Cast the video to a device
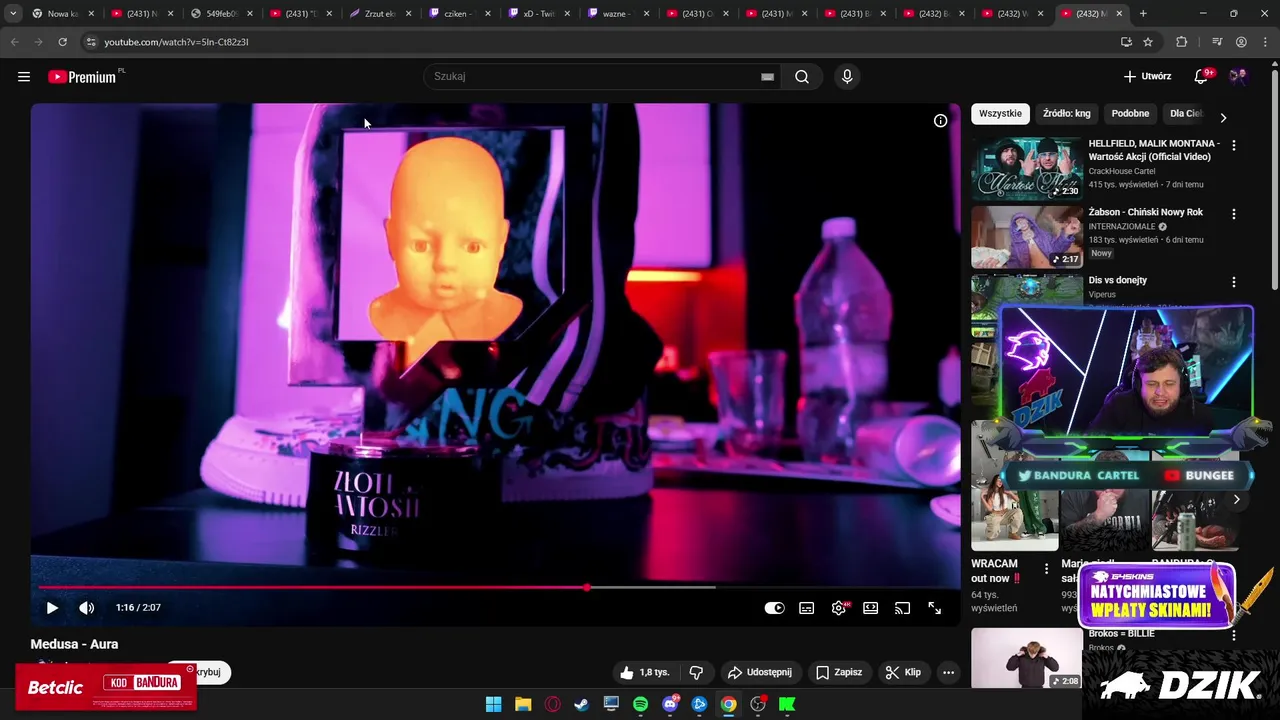This screenshot has width=1280, height=720. pyautogui.click(x=903, y=608)
